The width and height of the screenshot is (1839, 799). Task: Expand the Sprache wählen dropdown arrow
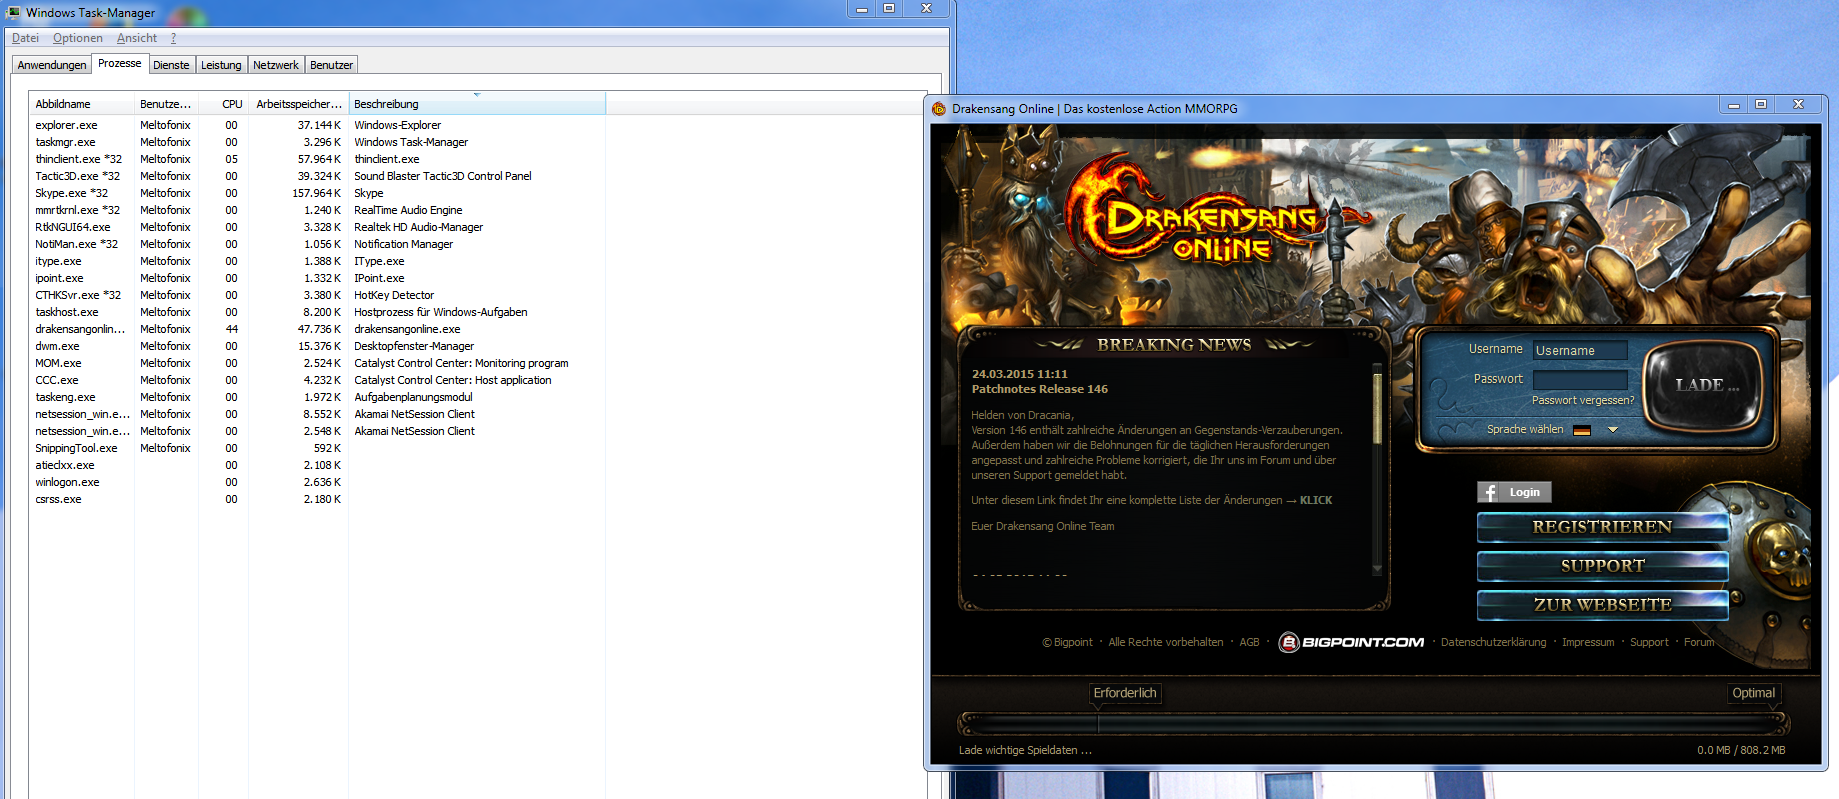tap(1612, 430)
